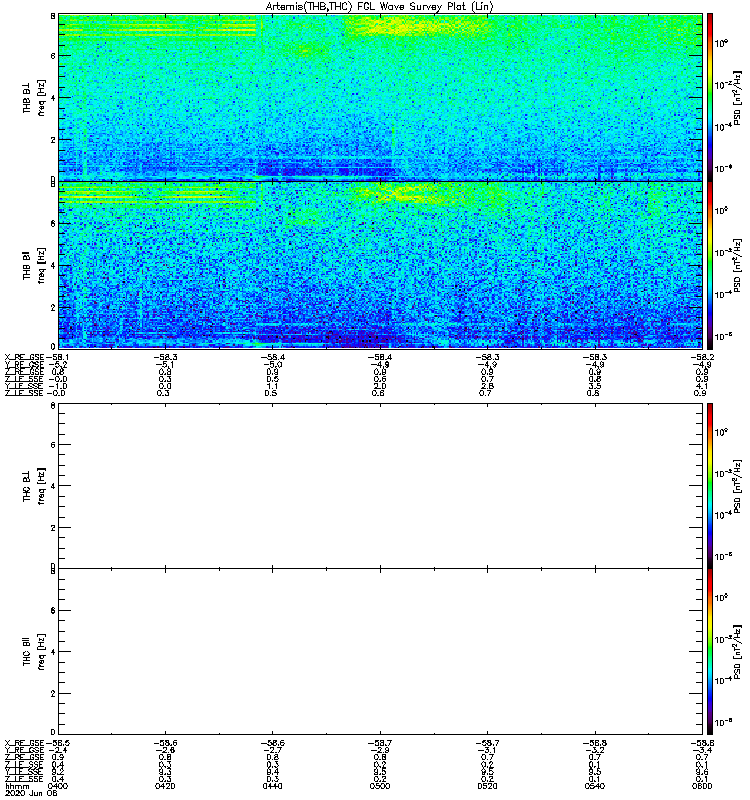Viewport: 750px width, 800px height.
Task: Click the 'THC B∥ freq [Hz]' axis label
Action: pos(34,652)
